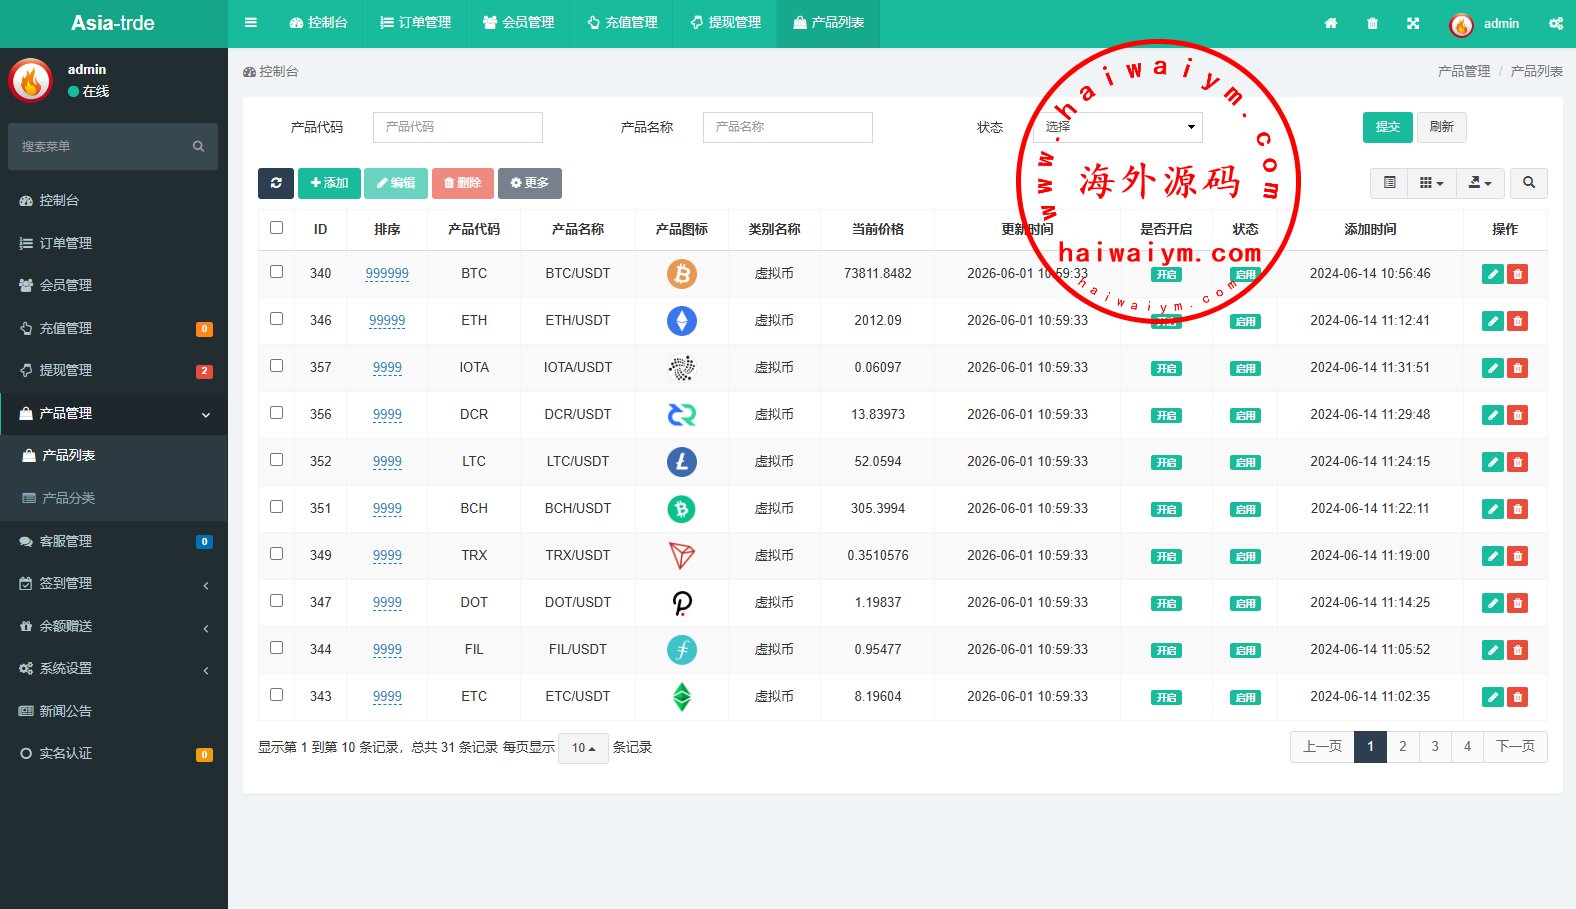Viewport: 1576px width, 909px height.
Task: Click the Bitcoin product icon
Action: pos(682,274)
